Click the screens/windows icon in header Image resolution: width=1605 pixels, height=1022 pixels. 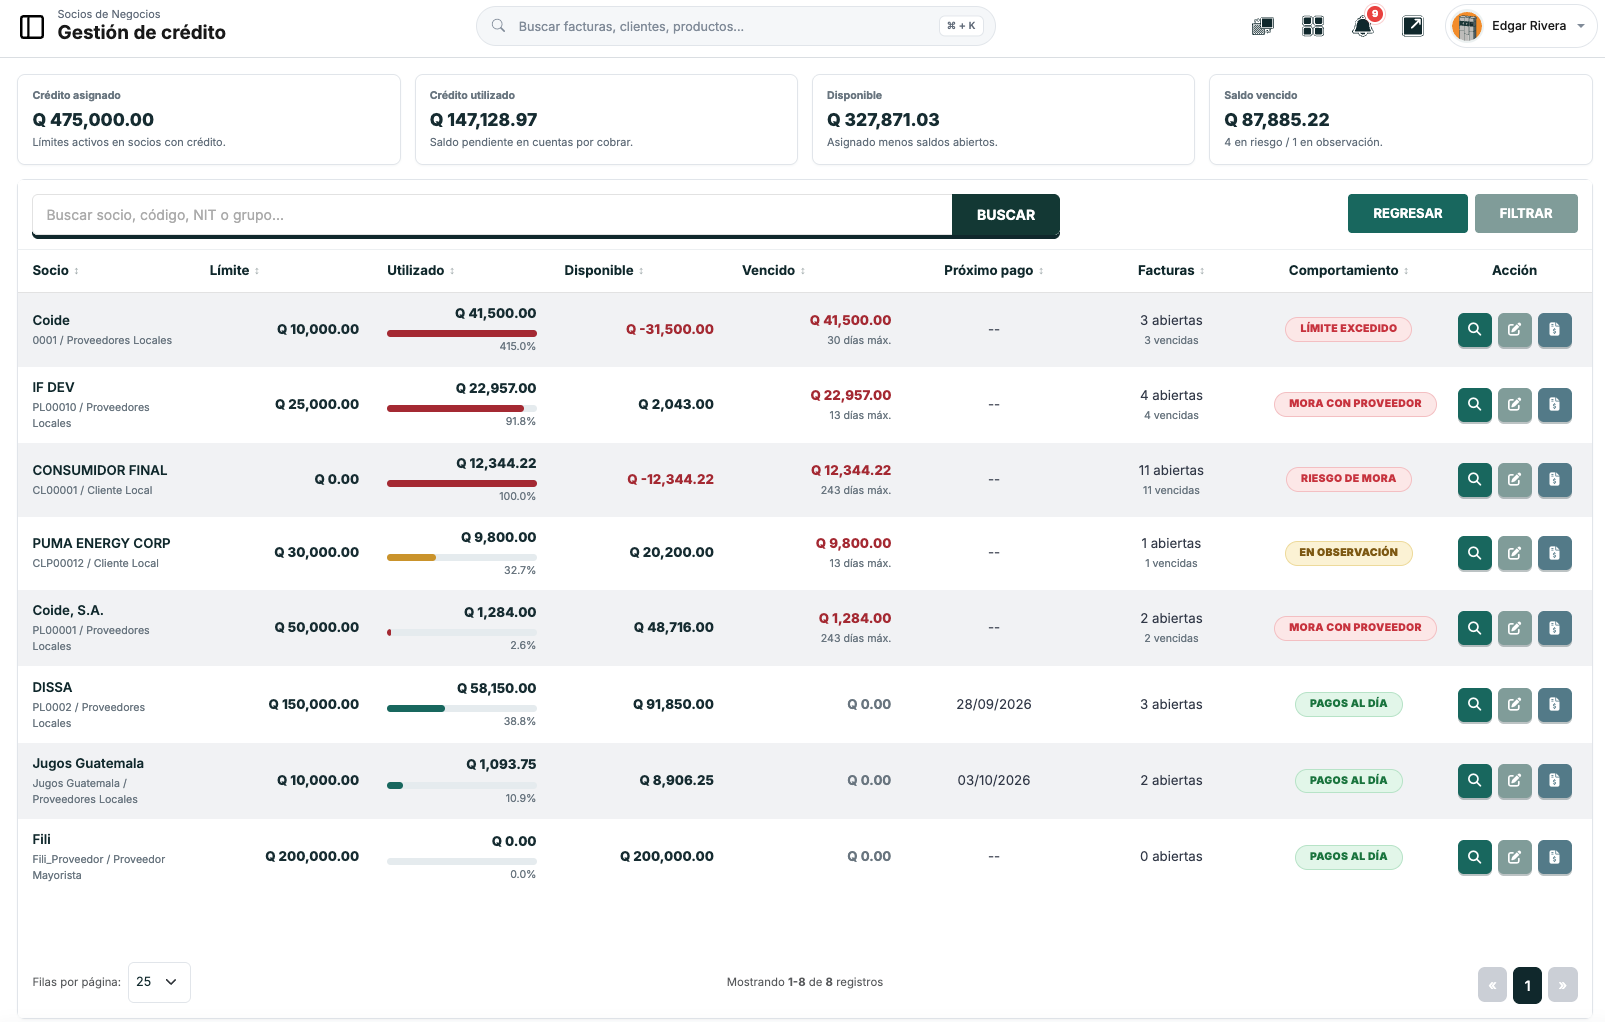click(1263, 27)
